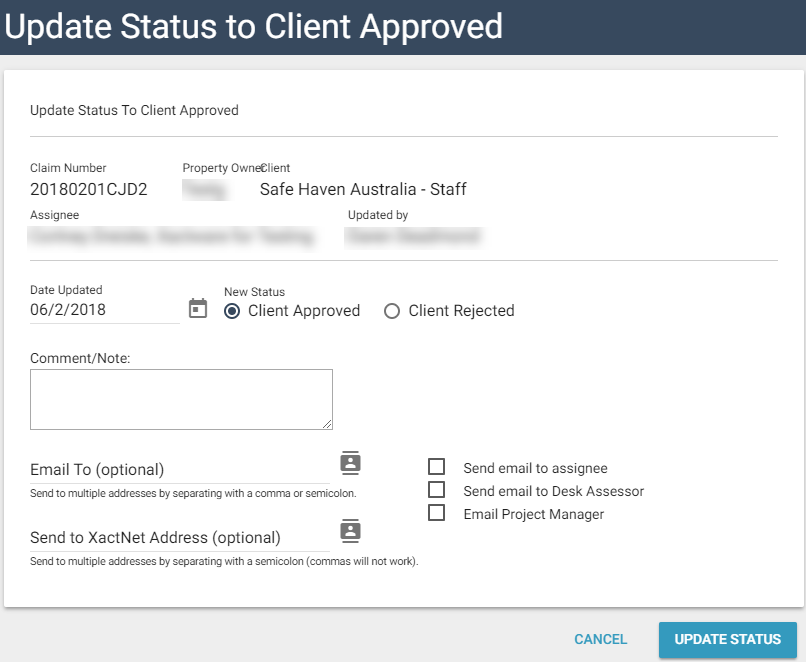
Task: Open the Date Updated calendar picker
Action: (x=198, y=308)
